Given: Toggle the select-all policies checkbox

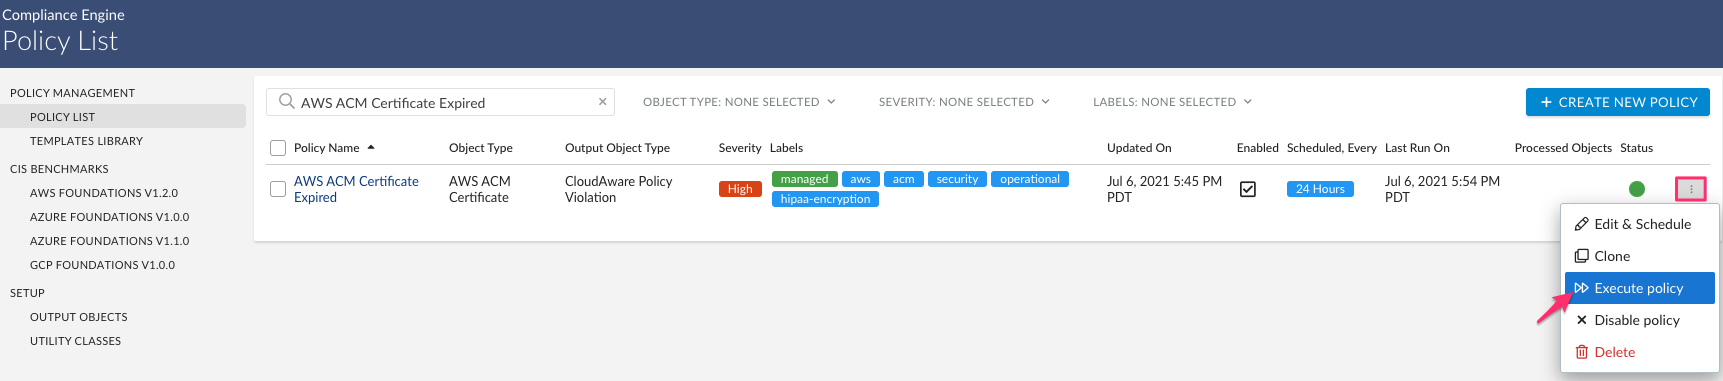Looking at the screenshot, I should pyautogui.click(x=278, y=148).
